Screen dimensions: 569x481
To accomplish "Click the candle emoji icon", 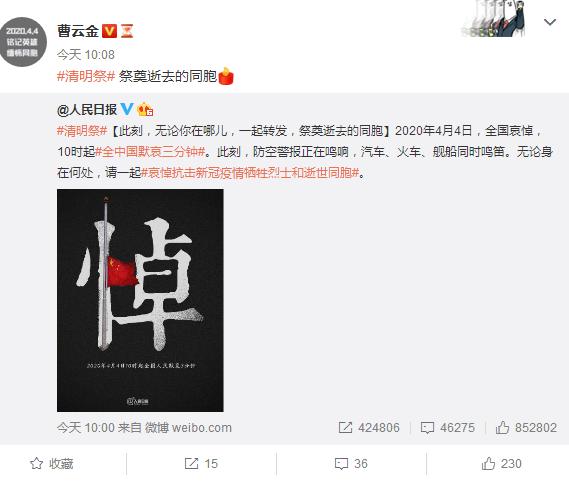I will [x=226, y=76].
